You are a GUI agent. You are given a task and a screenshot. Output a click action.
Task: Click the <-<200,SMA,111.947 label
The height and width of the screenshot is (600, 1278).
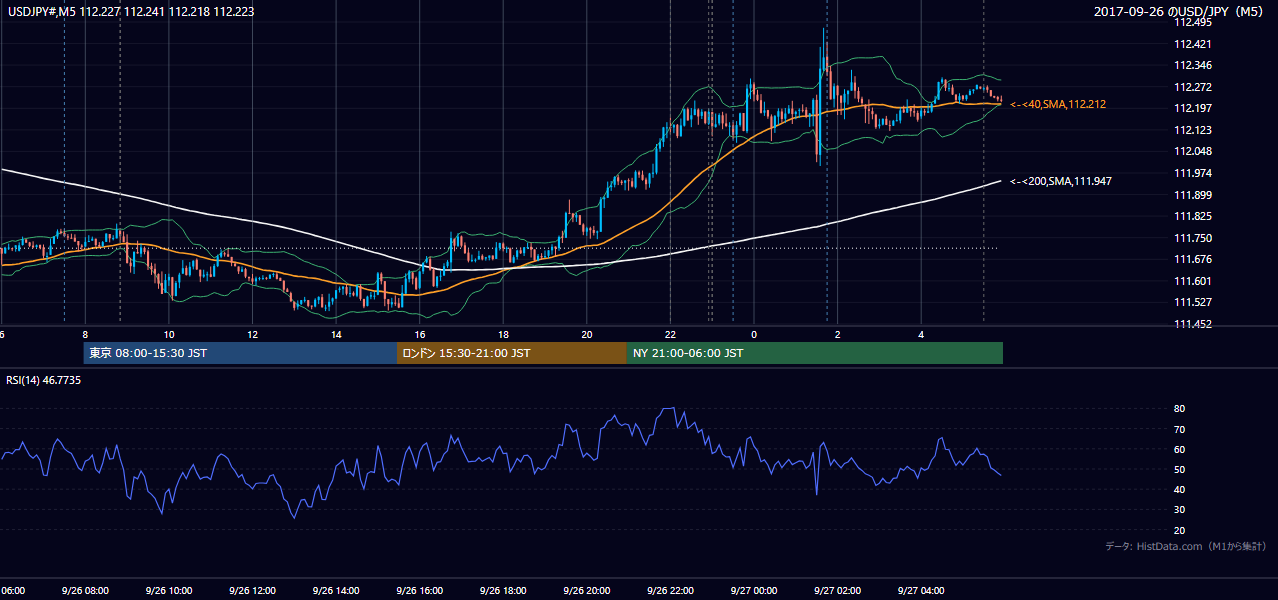point(1061,181)
